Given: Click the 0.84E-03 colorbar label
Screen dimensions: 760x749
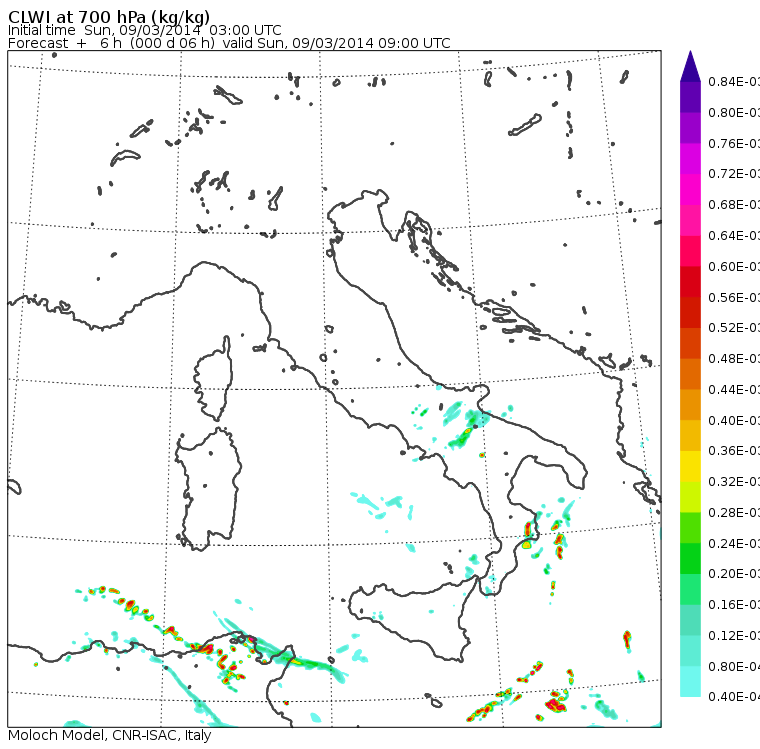Looking at the screenshot, I should pos(734,81).
